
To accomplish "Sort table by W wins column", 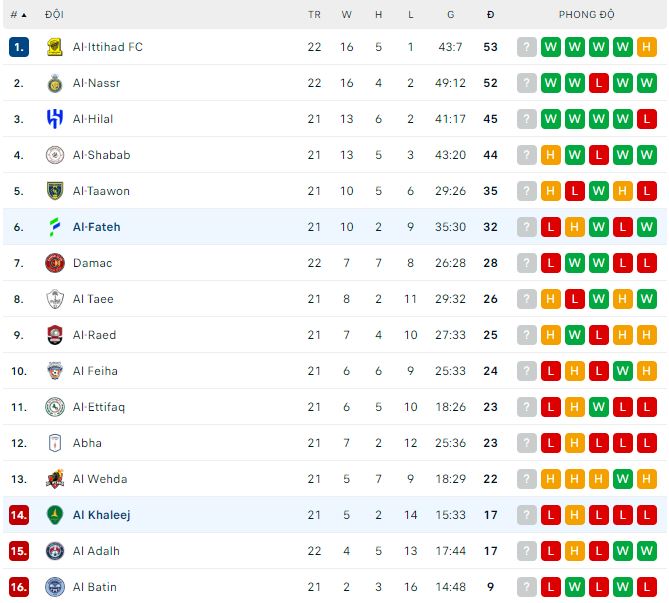I will click(346, 15).
